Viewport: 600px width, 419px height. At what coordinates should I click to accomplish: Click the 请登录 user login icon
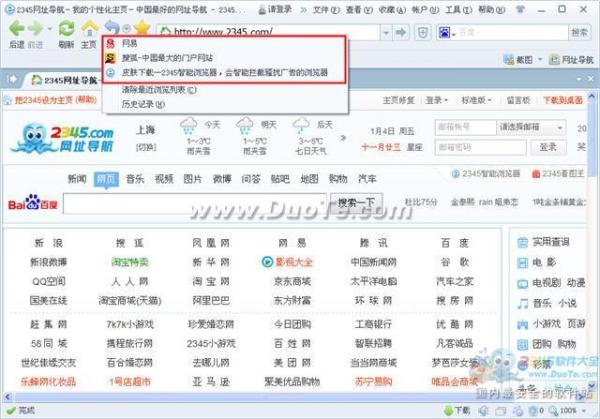click(262, 9)
